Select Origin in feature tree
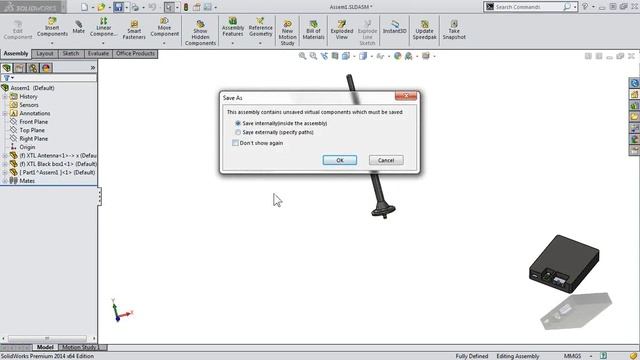Viewport: 640px width, 360px height. coord(27,147)
